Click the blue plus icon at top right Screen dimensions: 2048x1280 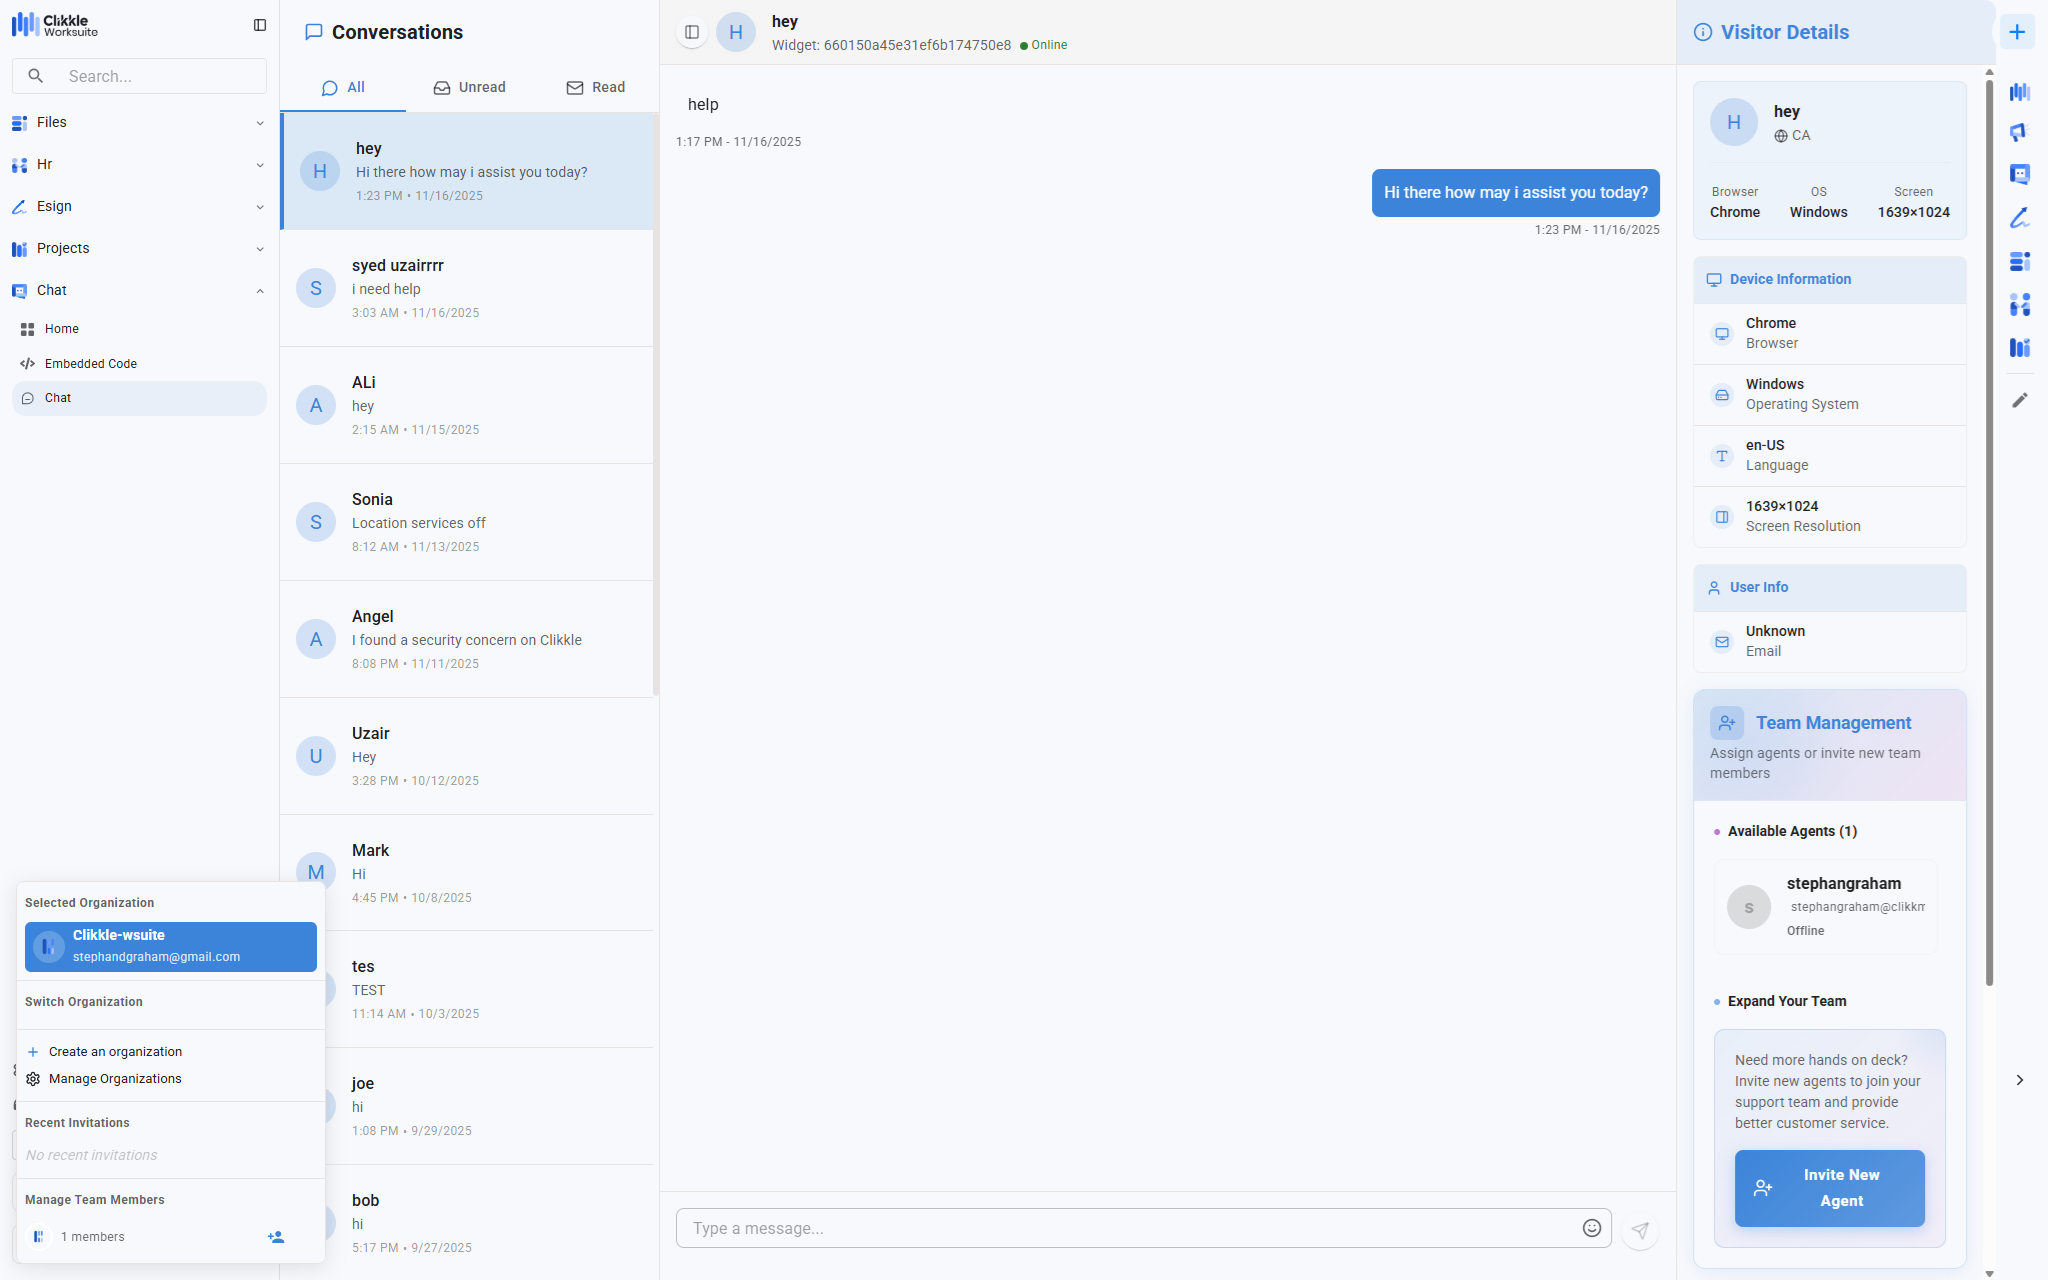(2017, 32)
